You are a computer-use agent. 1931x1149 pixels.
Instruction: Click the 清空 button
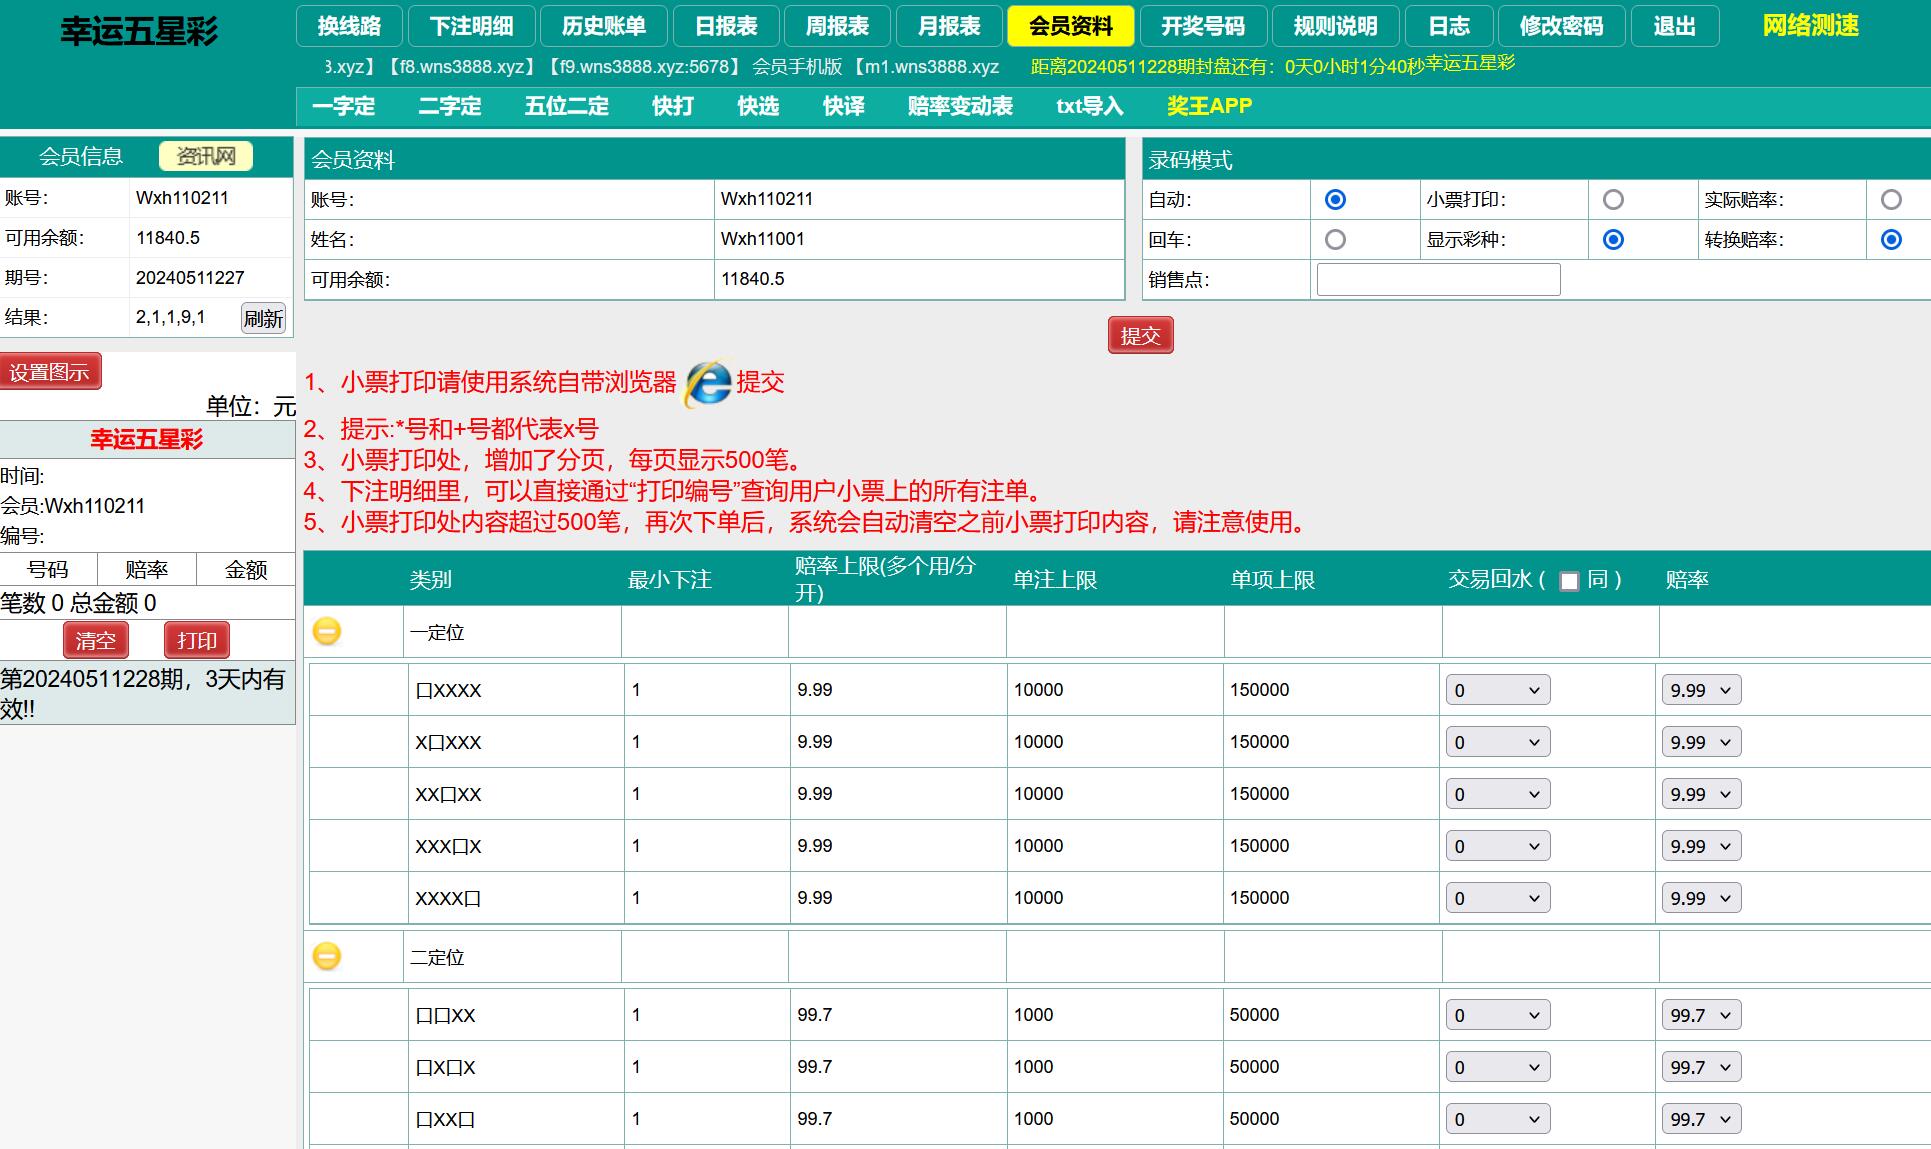pos(96,640)
